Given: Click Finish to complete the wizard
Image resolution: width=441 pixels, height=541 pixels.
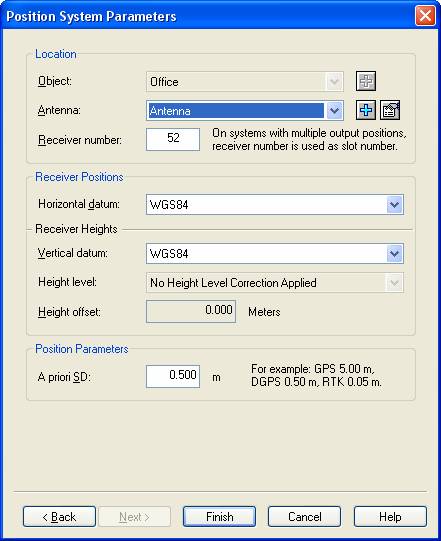Looking at the screenshot, I should pyautogui.click(x=219, y=517).
